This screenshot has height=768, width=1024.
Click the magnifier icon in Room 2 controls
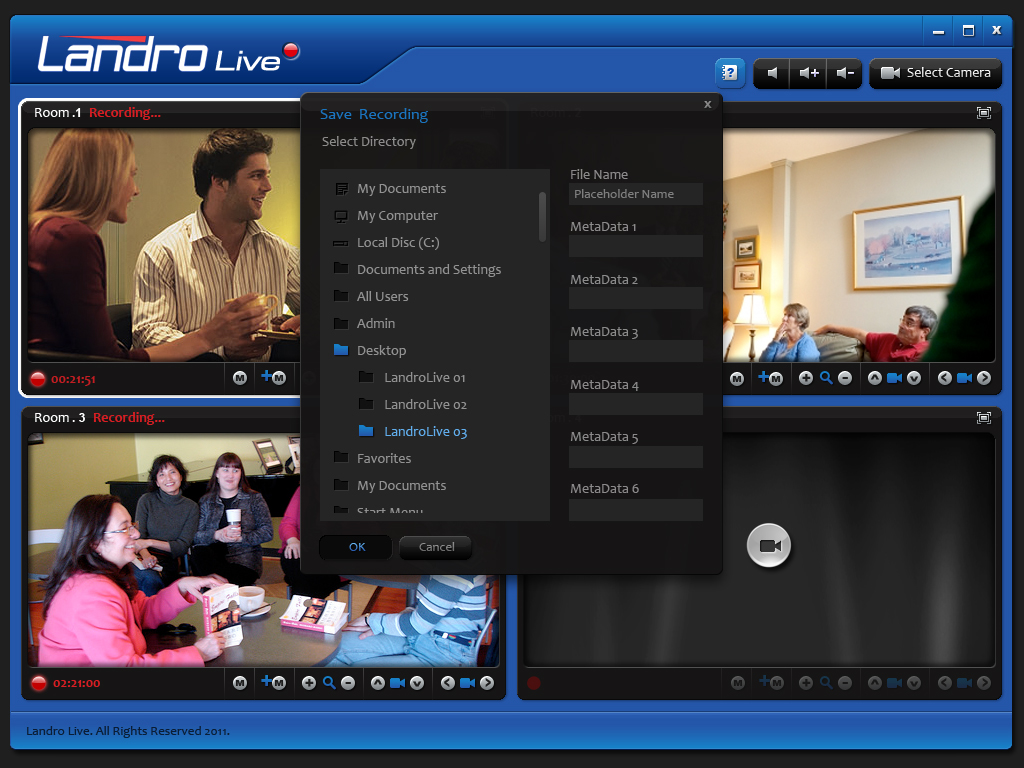(x=826, y=378)
